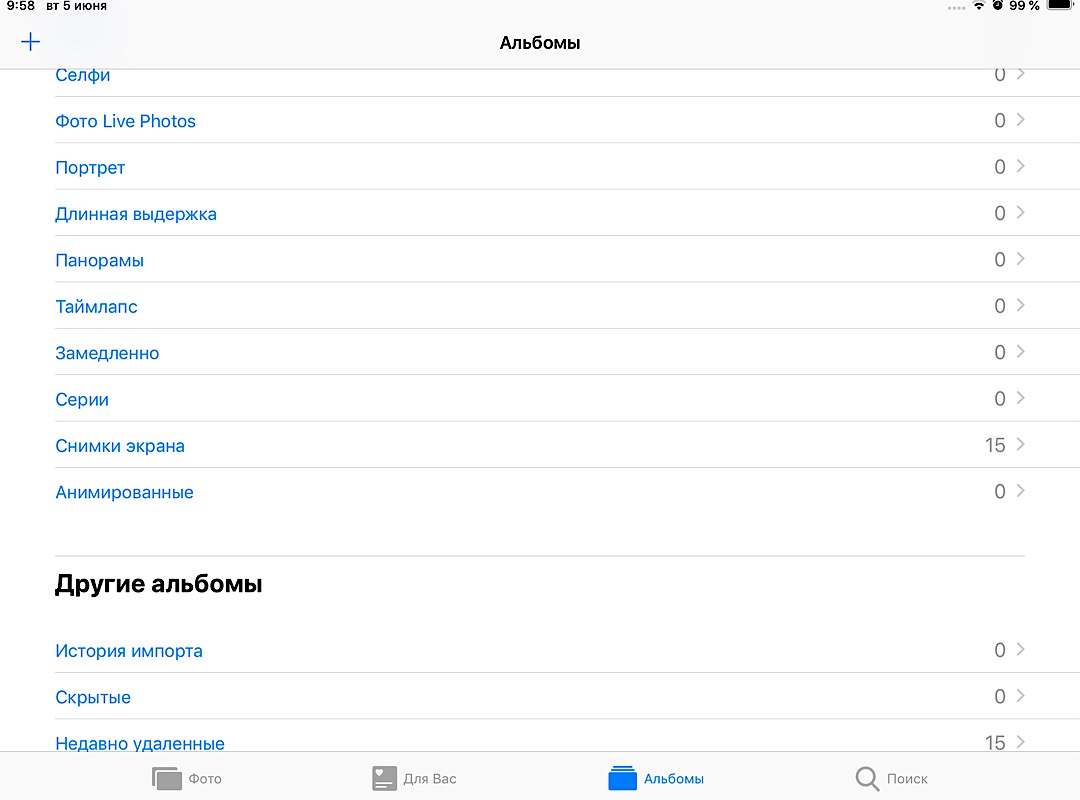Open the Замедленно album
Screen dimensions: 1080x800
click(x=107, y=353)
